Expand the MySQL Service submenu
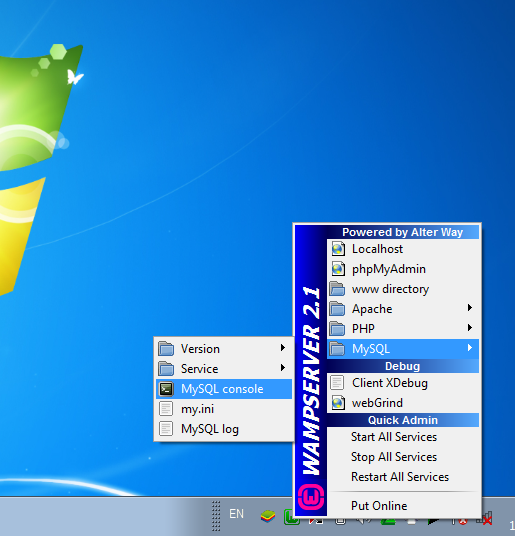 pyautogui.click(x=224, y=369)
